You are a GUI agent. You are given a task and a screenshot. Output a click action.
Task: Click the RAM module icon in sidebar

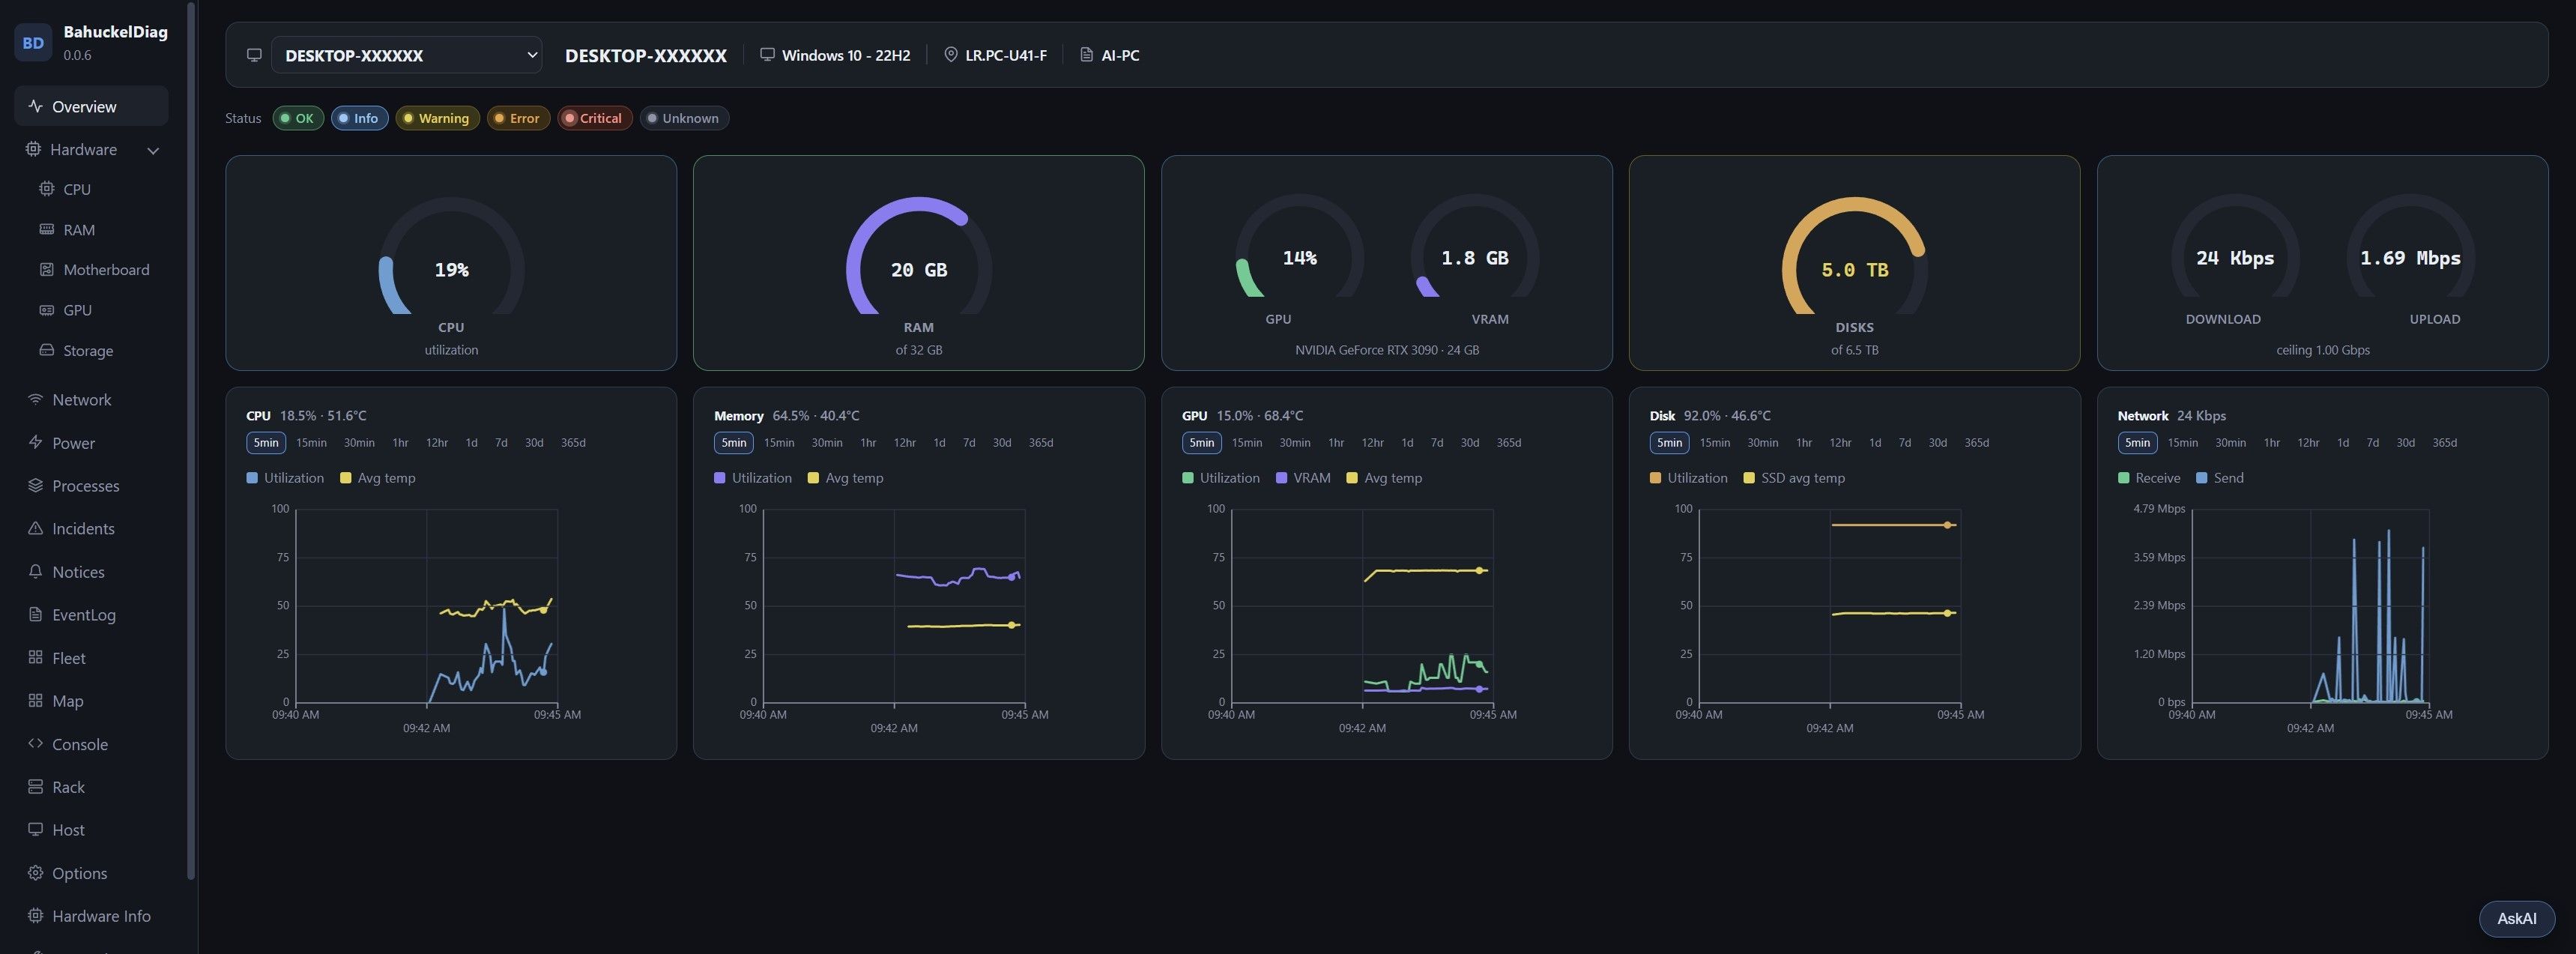tap(46, 229)
